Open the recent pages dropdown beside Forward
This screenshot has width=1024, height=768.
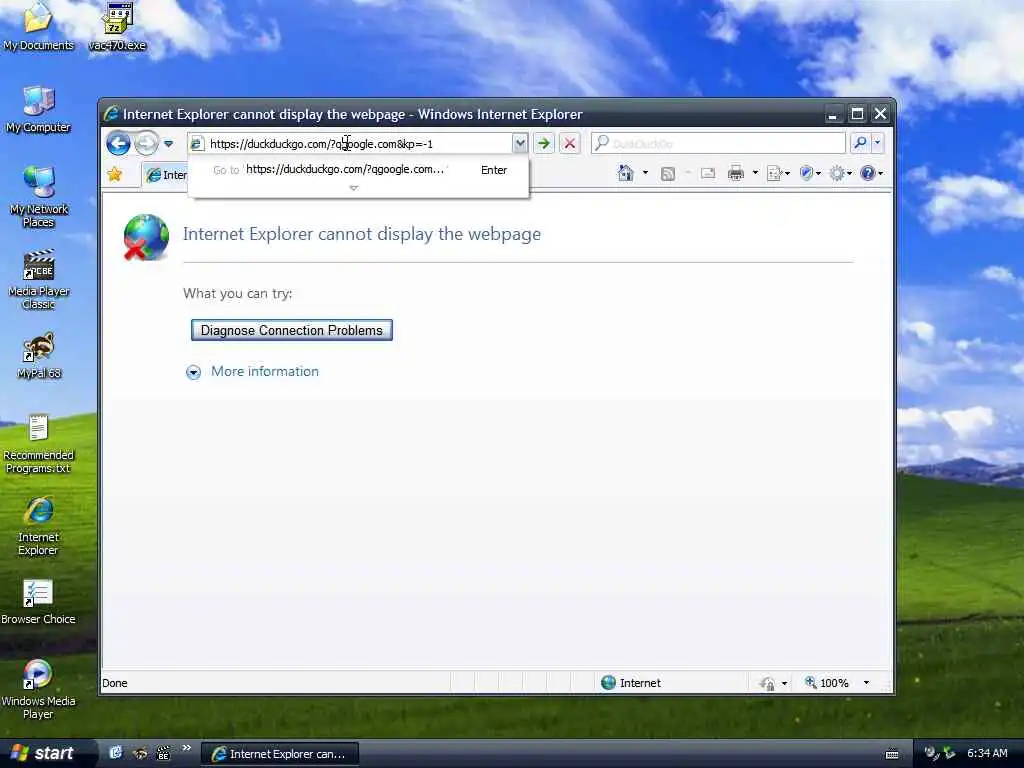coord(168,144)
